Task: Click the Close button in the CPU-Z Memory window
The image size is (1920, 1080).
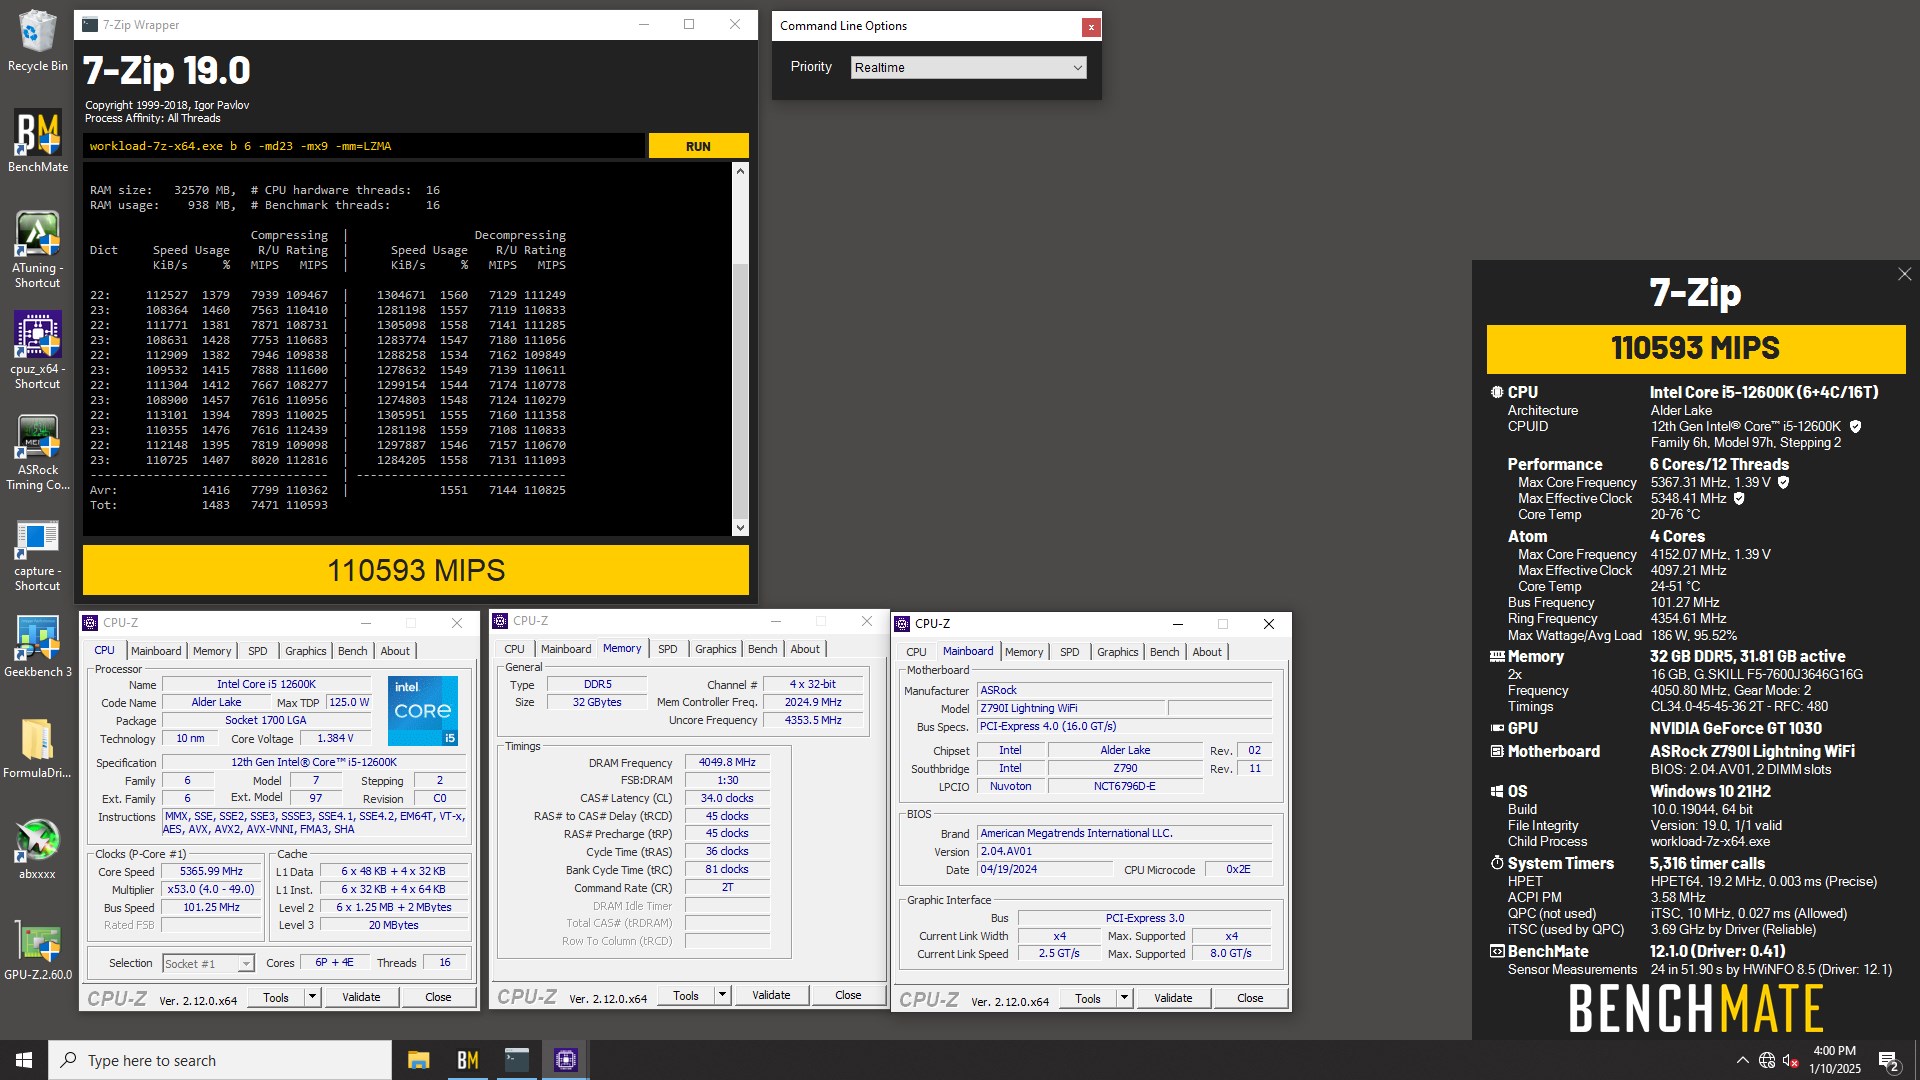Action: pyautogui.click(x=848, y=995)
